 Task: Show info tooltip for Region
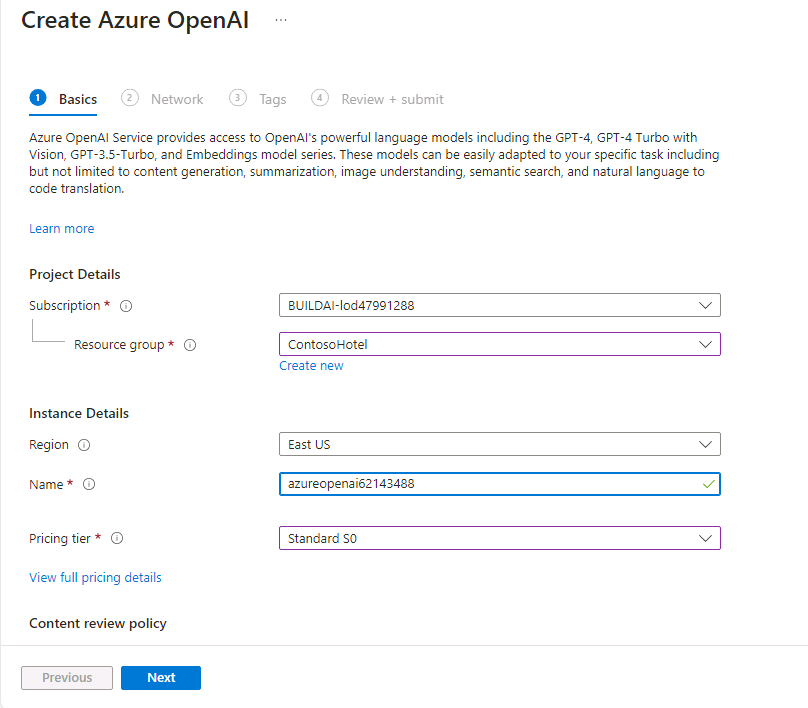[84, 445]
